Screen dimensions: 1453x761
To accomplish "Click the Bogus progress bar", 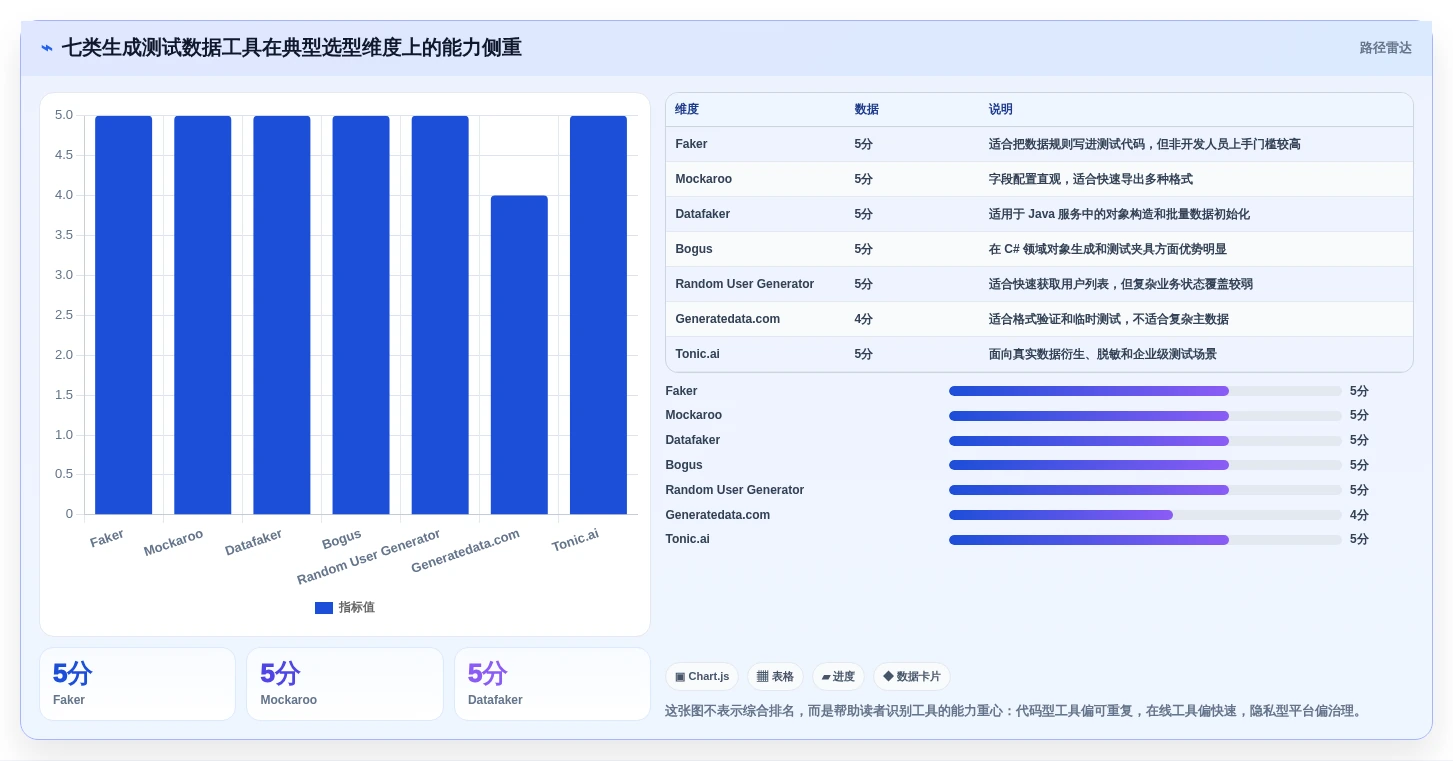I will click(x=1145, y=465).
